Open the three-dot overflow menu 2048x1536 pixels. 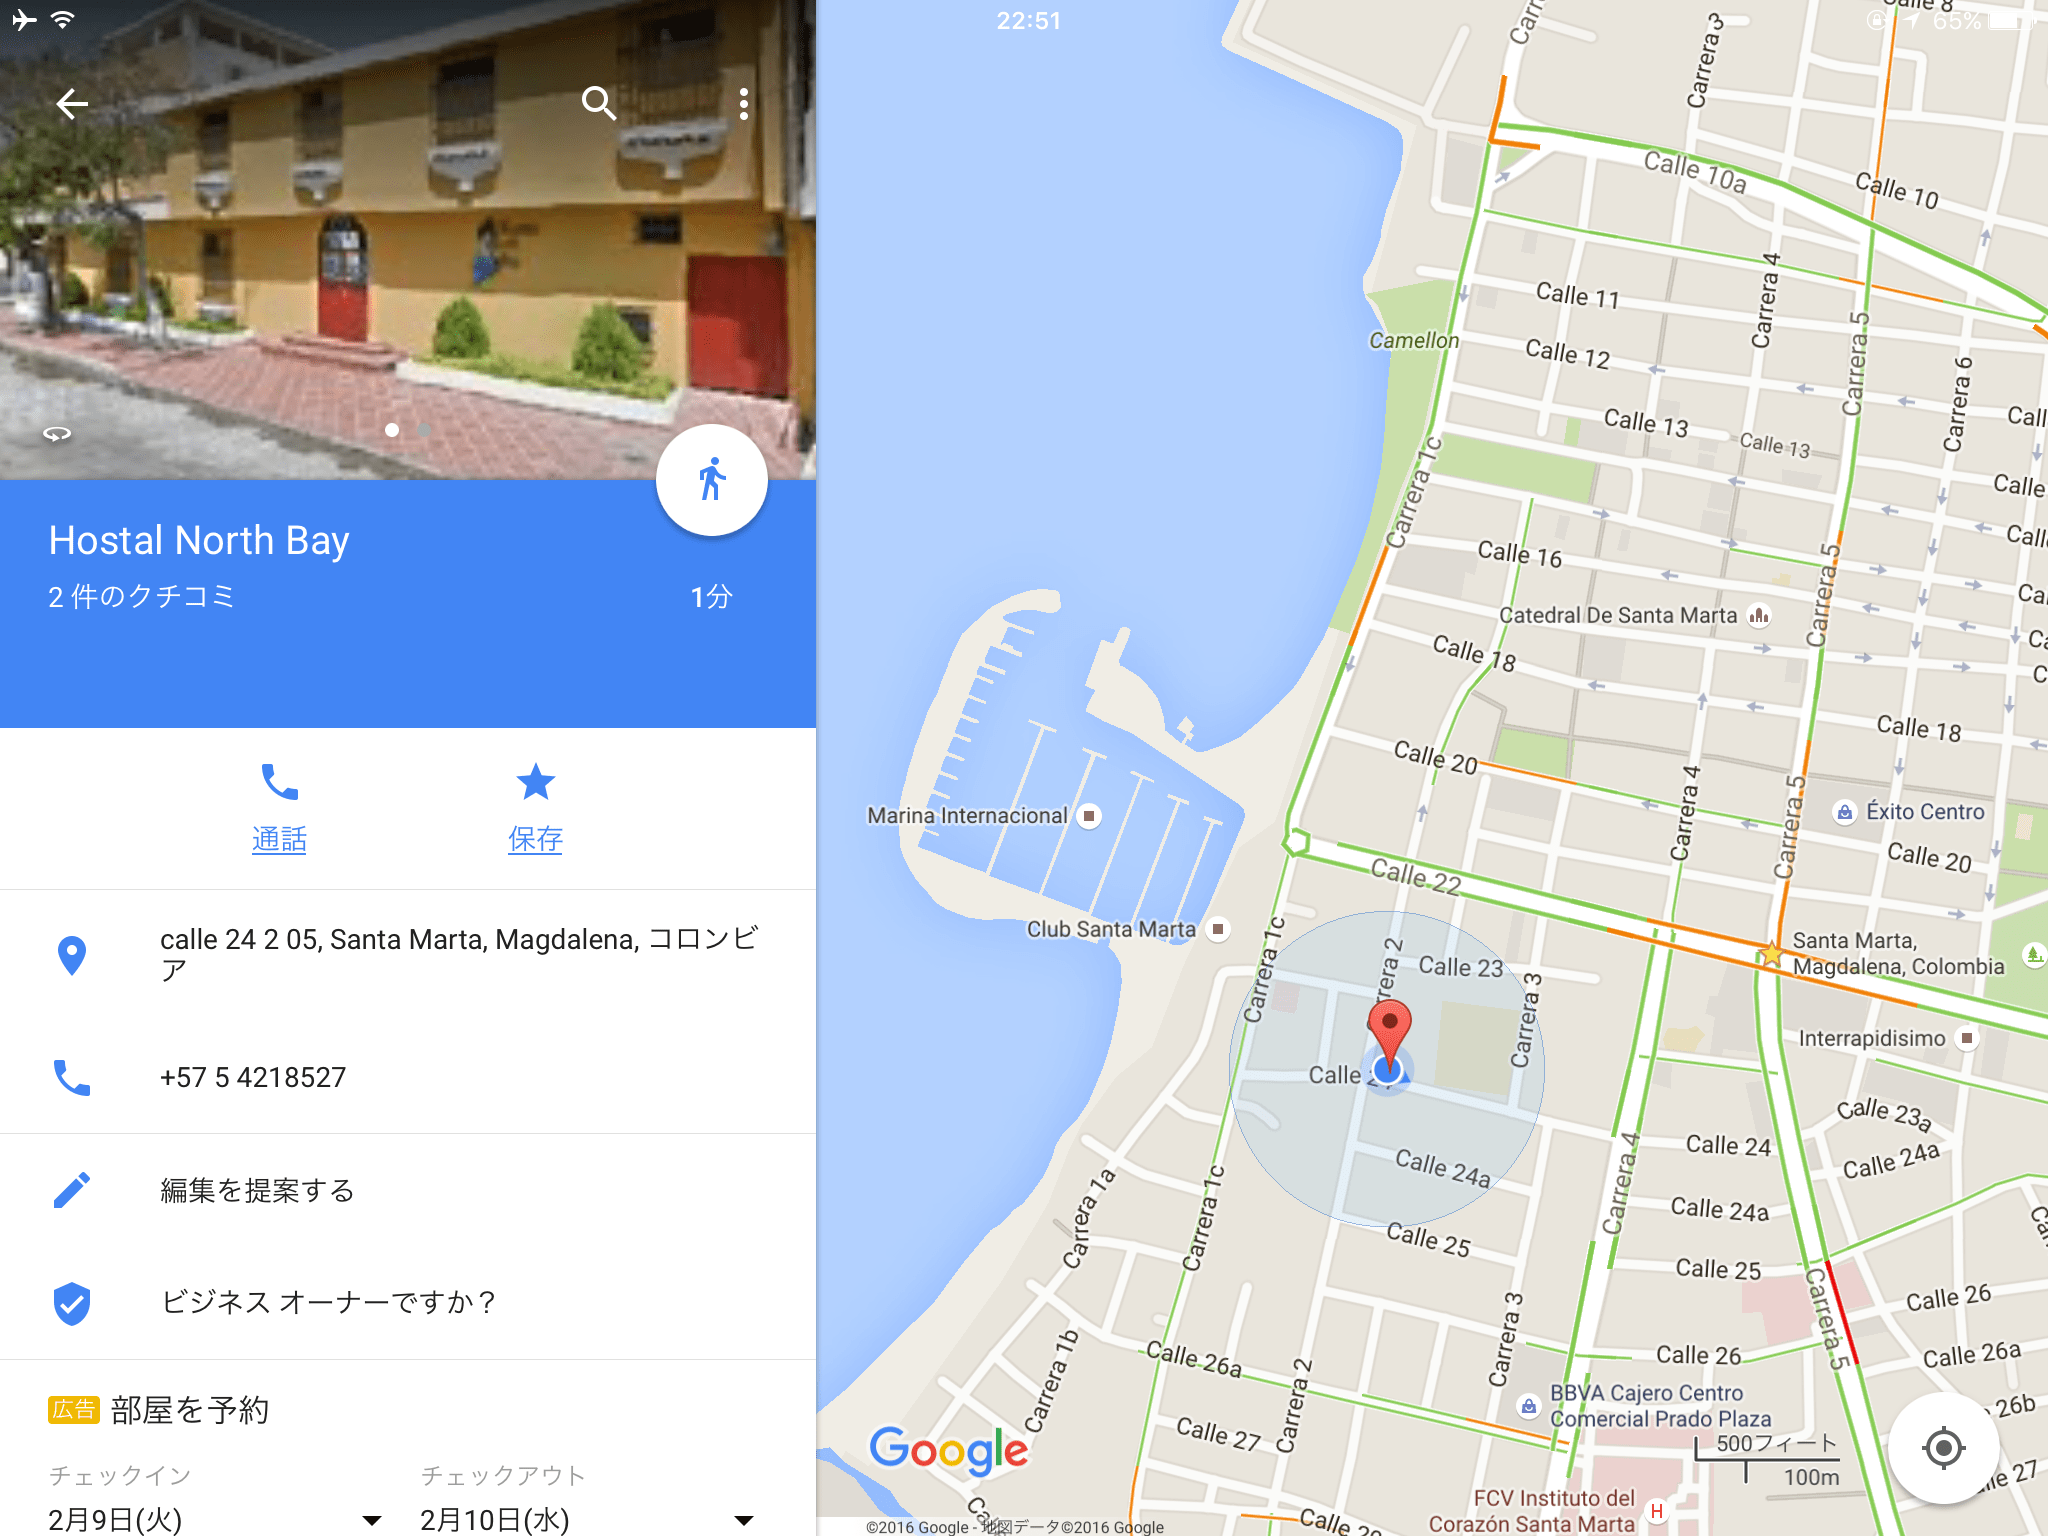743,103
